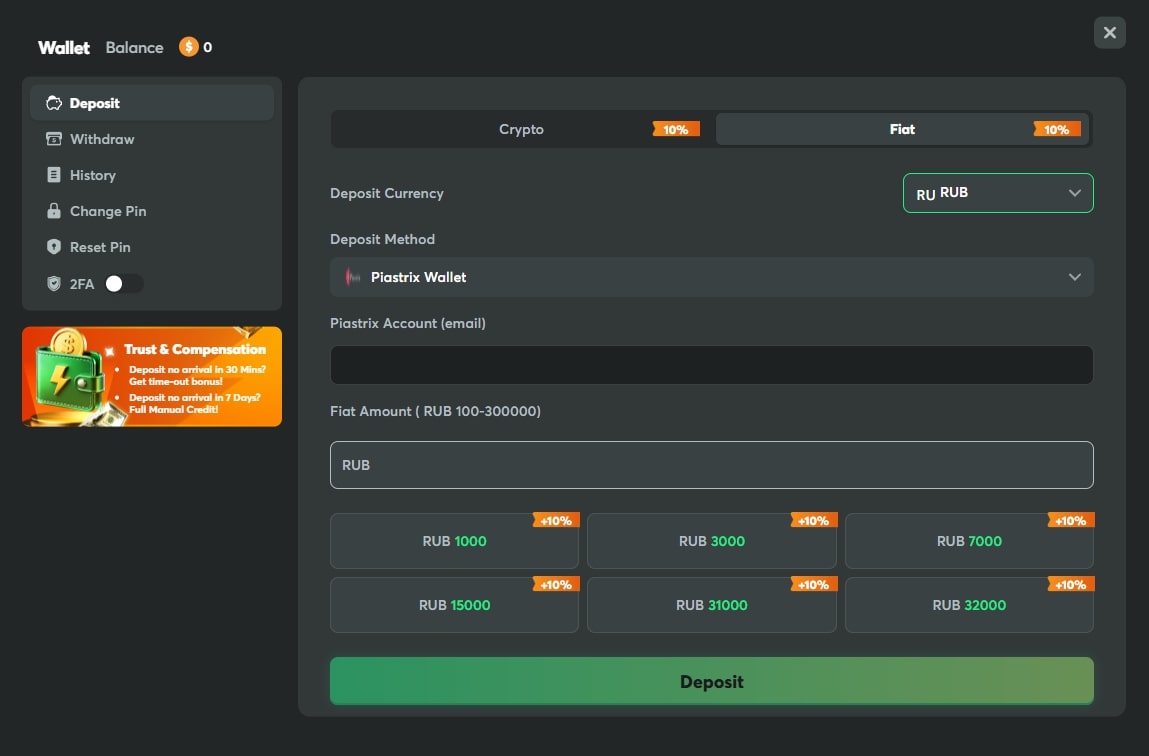Click the Withdraw sidebar icon
1149x756 pixels.
[54, 139]
